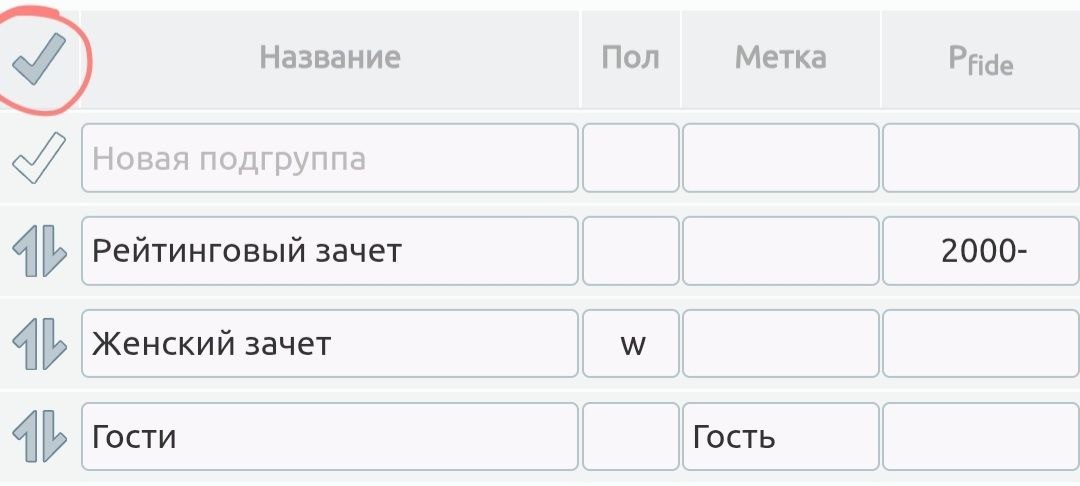Image resolution: width=1080 pixels, height=486 pixels.
Task: Click reorder arrows for Рейтинговый зачет row
Action: [39, 250]
